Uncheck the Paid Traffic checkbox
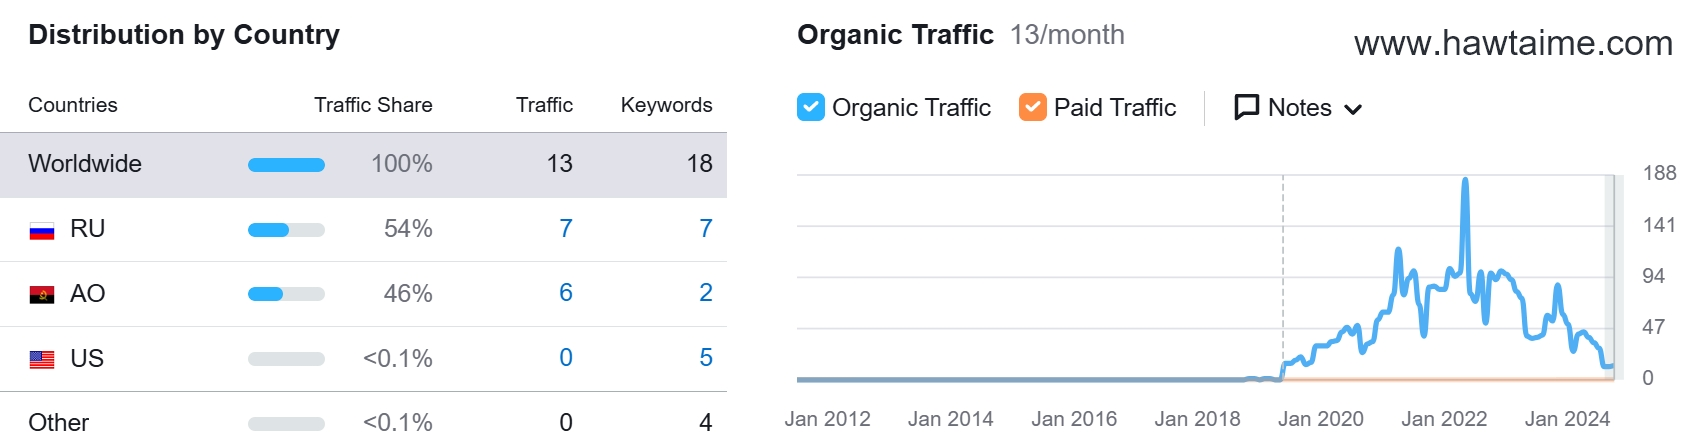The width and height of the screenshot is (1693, 445). pos(1033,107)
